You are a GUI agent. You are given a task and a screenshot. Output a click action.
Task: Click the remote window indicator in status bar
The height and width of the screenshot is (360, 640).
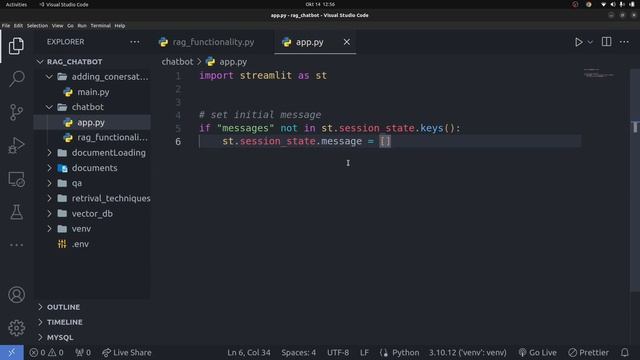[x=12, y=353]
